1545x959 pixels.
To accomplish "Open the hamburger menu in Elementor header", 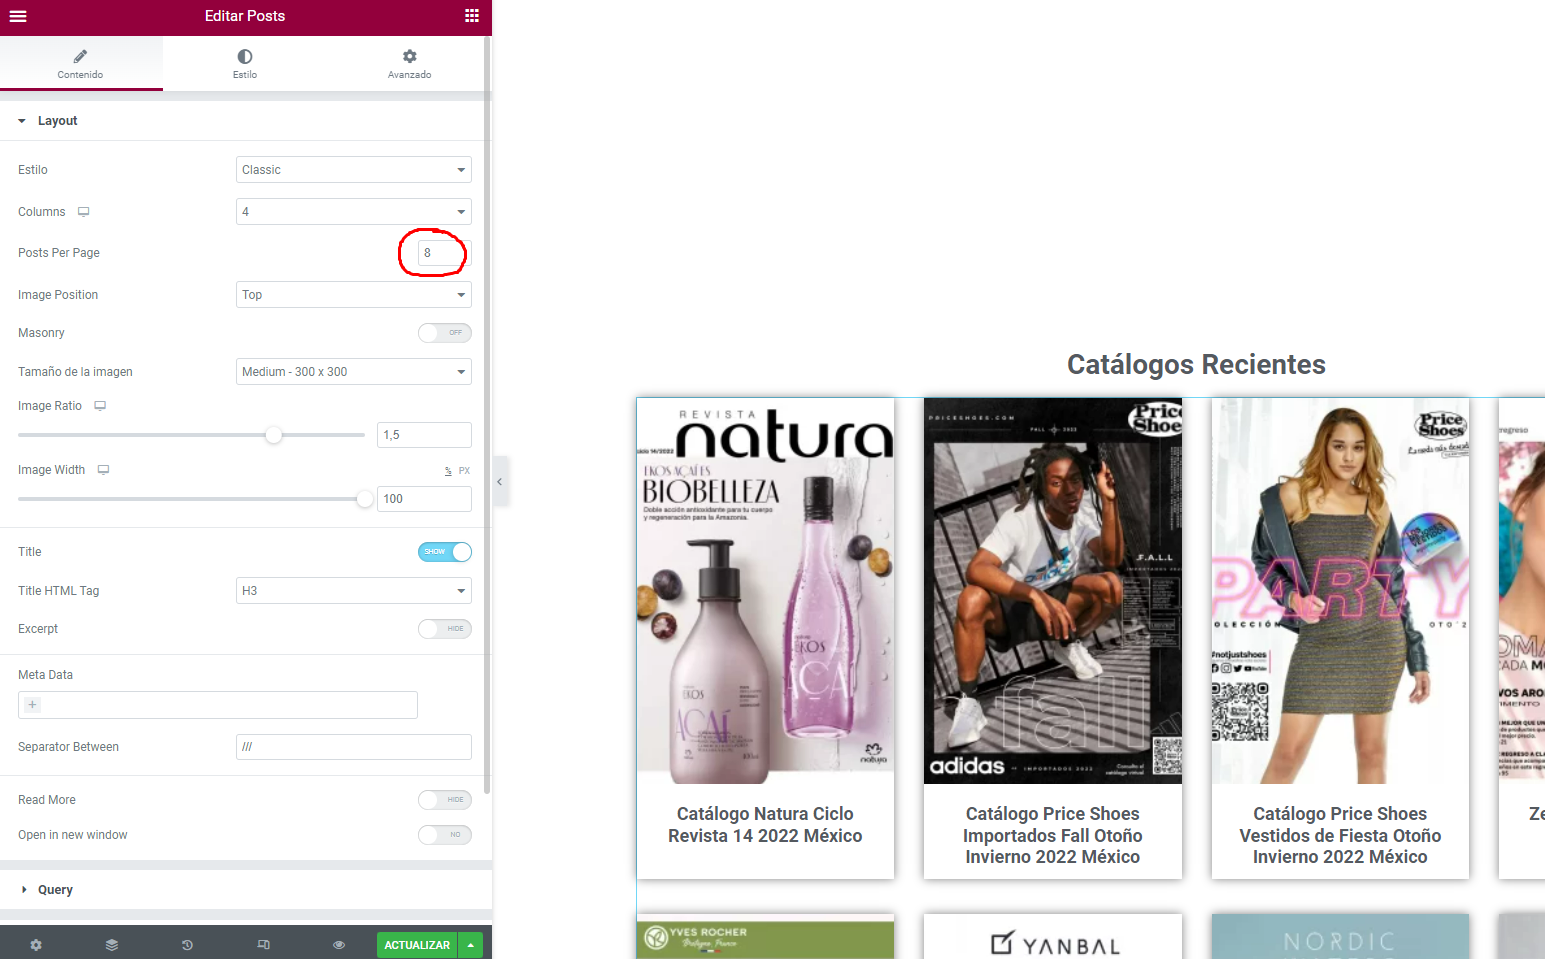I will 18,16.
